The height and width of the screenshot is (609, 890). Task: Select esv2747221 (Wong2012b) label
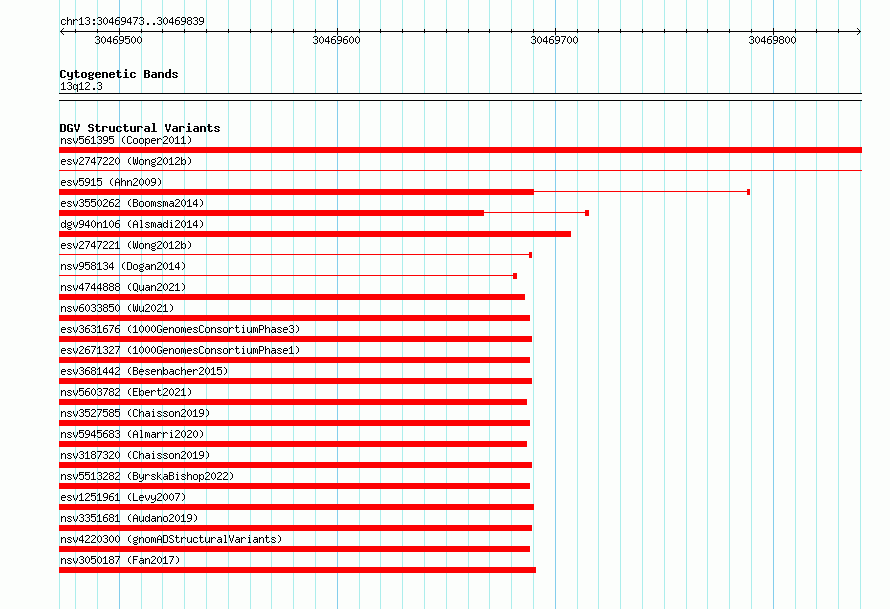click(x=126, y=245)
